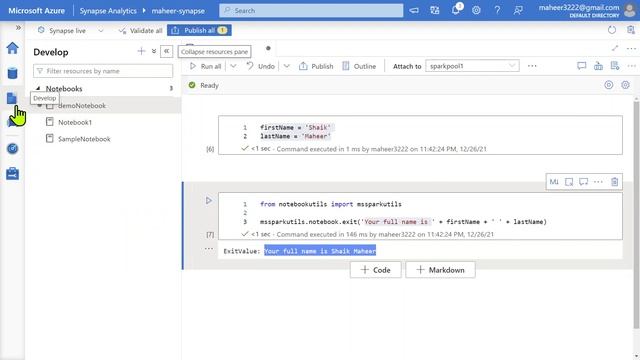Click the firstName code cell
Viewport: 640px width, 360px height.
pyautogui.click(x=420, y=135)
